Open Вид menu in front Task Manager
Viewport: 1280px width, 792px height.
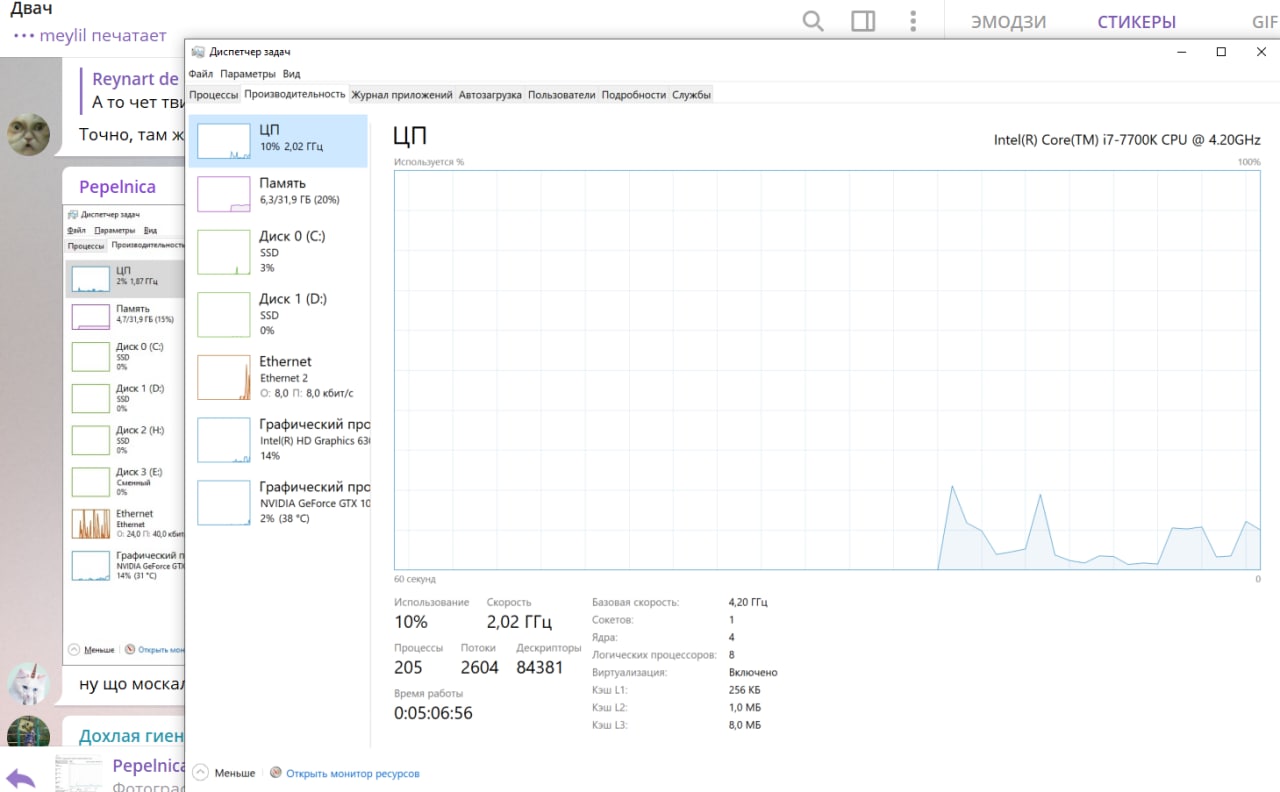coord(291,74)
